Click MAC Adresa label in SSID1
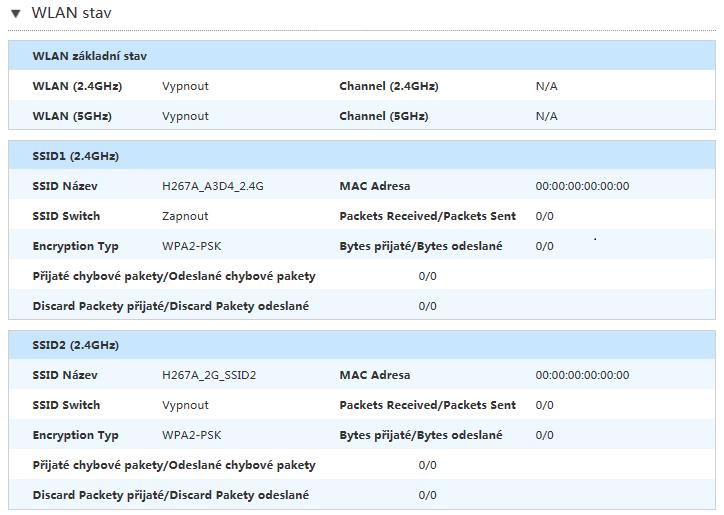 [x=375, y=186]
